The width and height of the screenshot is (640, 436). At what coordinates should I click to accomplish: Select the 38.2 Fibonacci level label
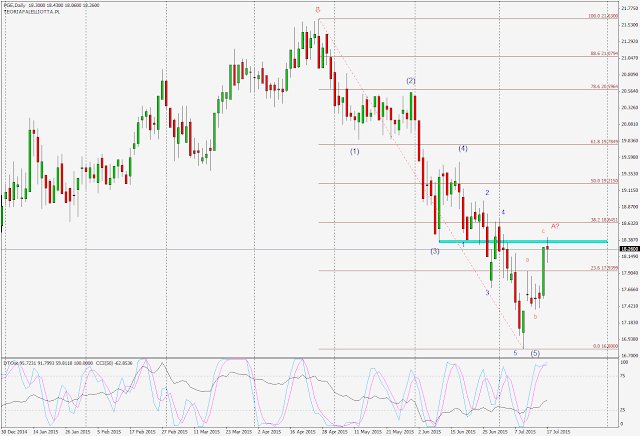604,220
